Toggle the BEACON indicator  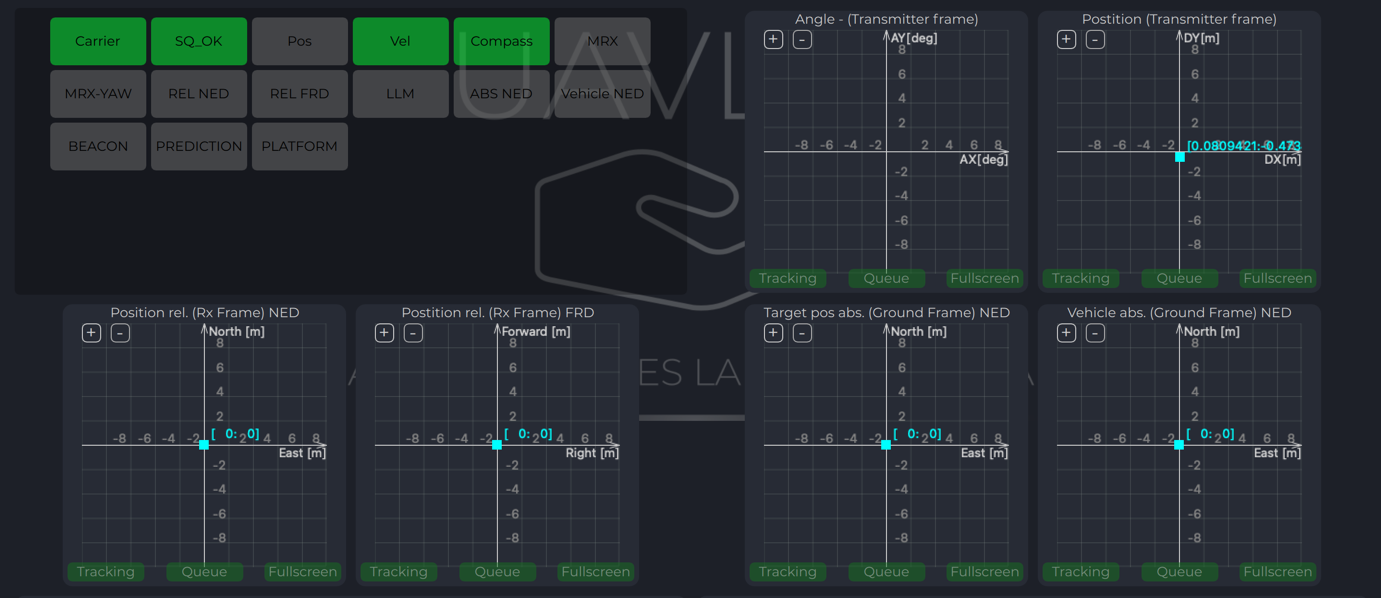tap(98, 146)
